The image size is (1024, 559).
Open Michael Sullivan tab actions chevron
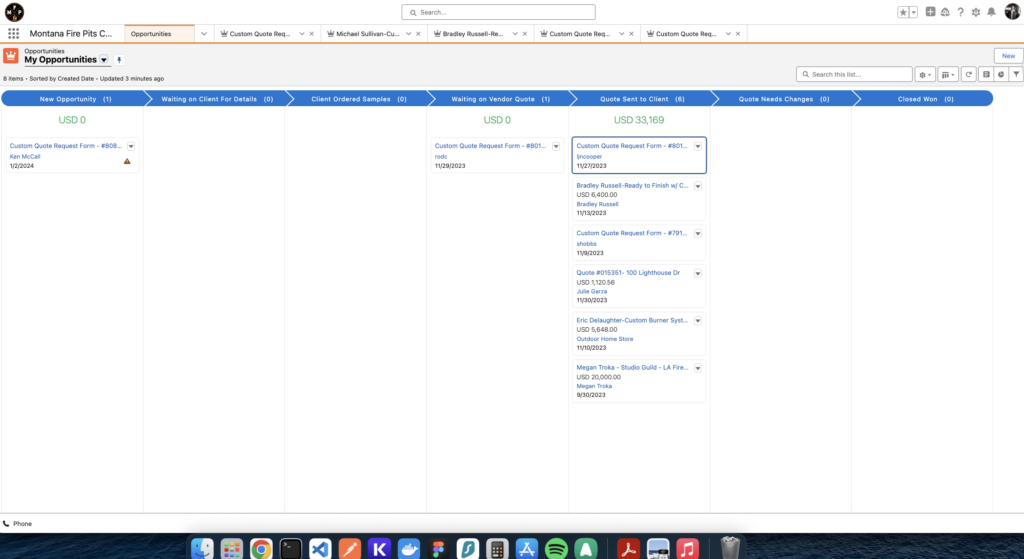408,34
